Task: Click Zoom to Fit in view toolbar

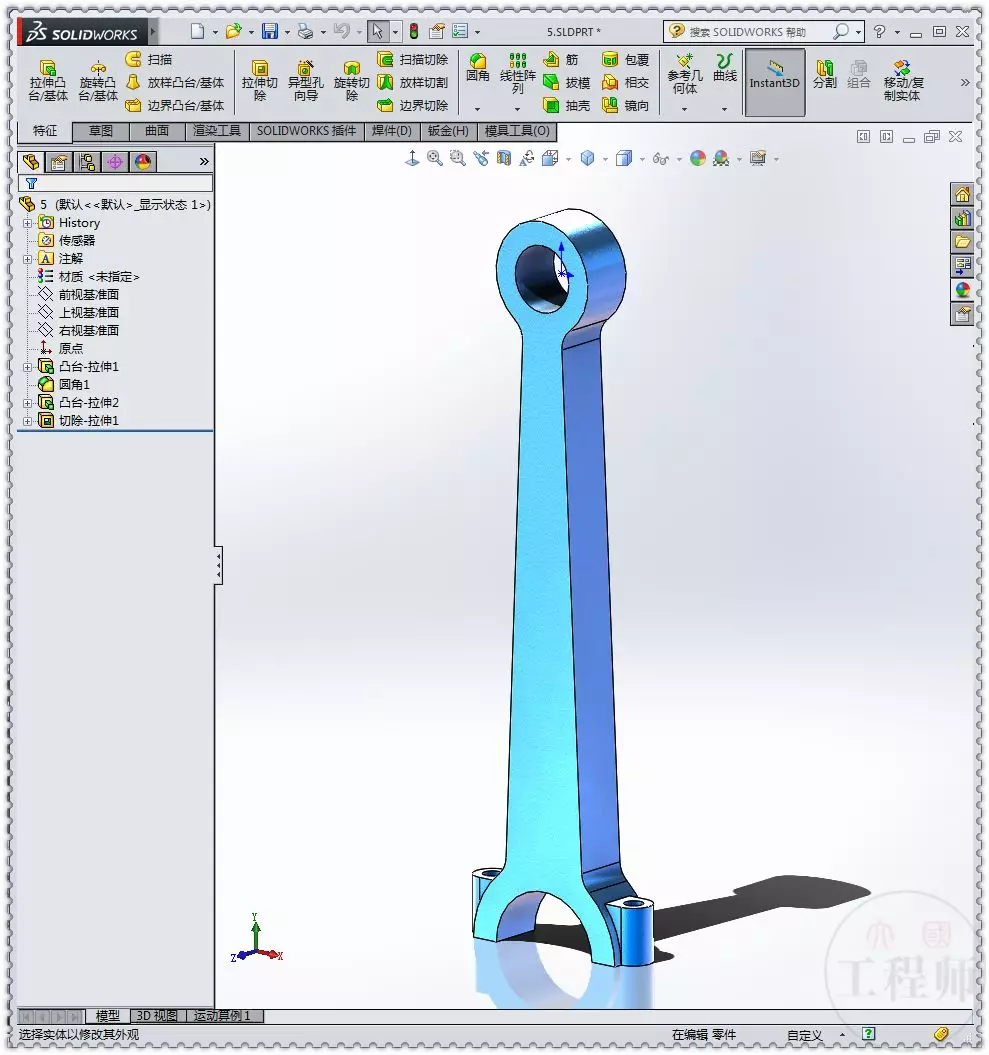Action: [x=435, y=158]
